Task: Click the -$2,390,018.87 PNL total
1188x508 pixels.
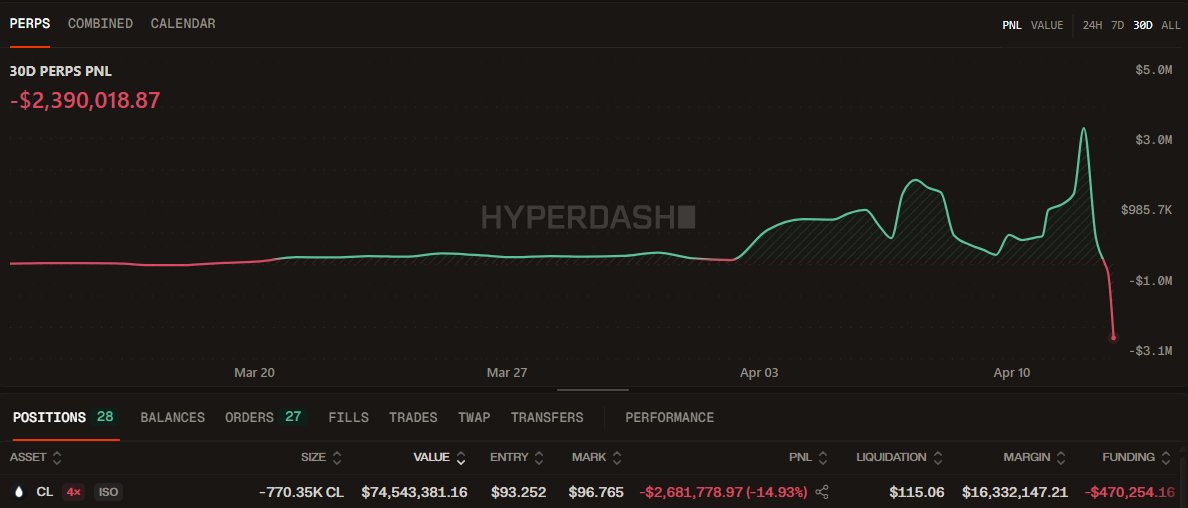Action: [x=85, y=101]
